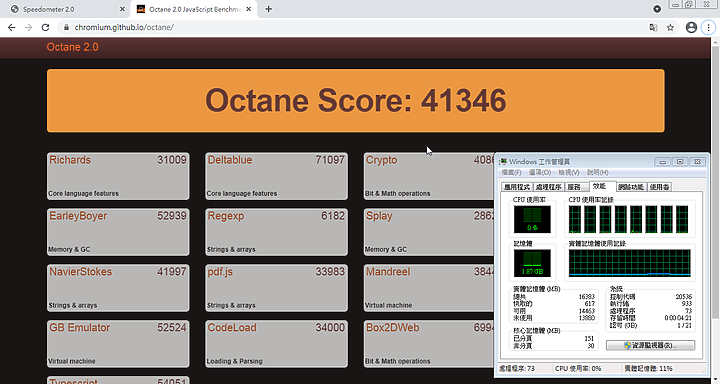
Task: Click the Mandreel benchmark box
Action: click(429, 288)
